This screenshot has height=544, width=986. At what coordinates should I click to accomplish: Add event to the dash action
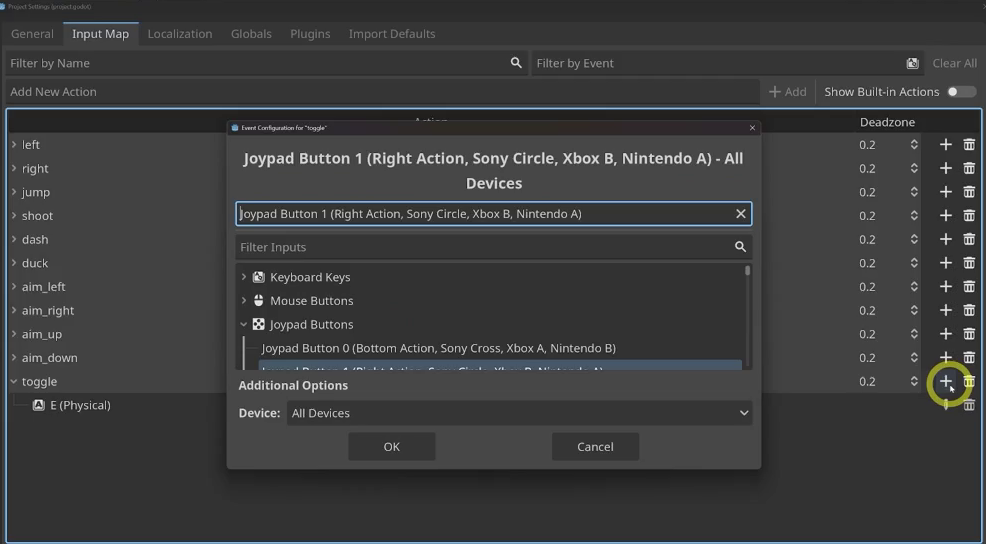[x=945, y=240]
